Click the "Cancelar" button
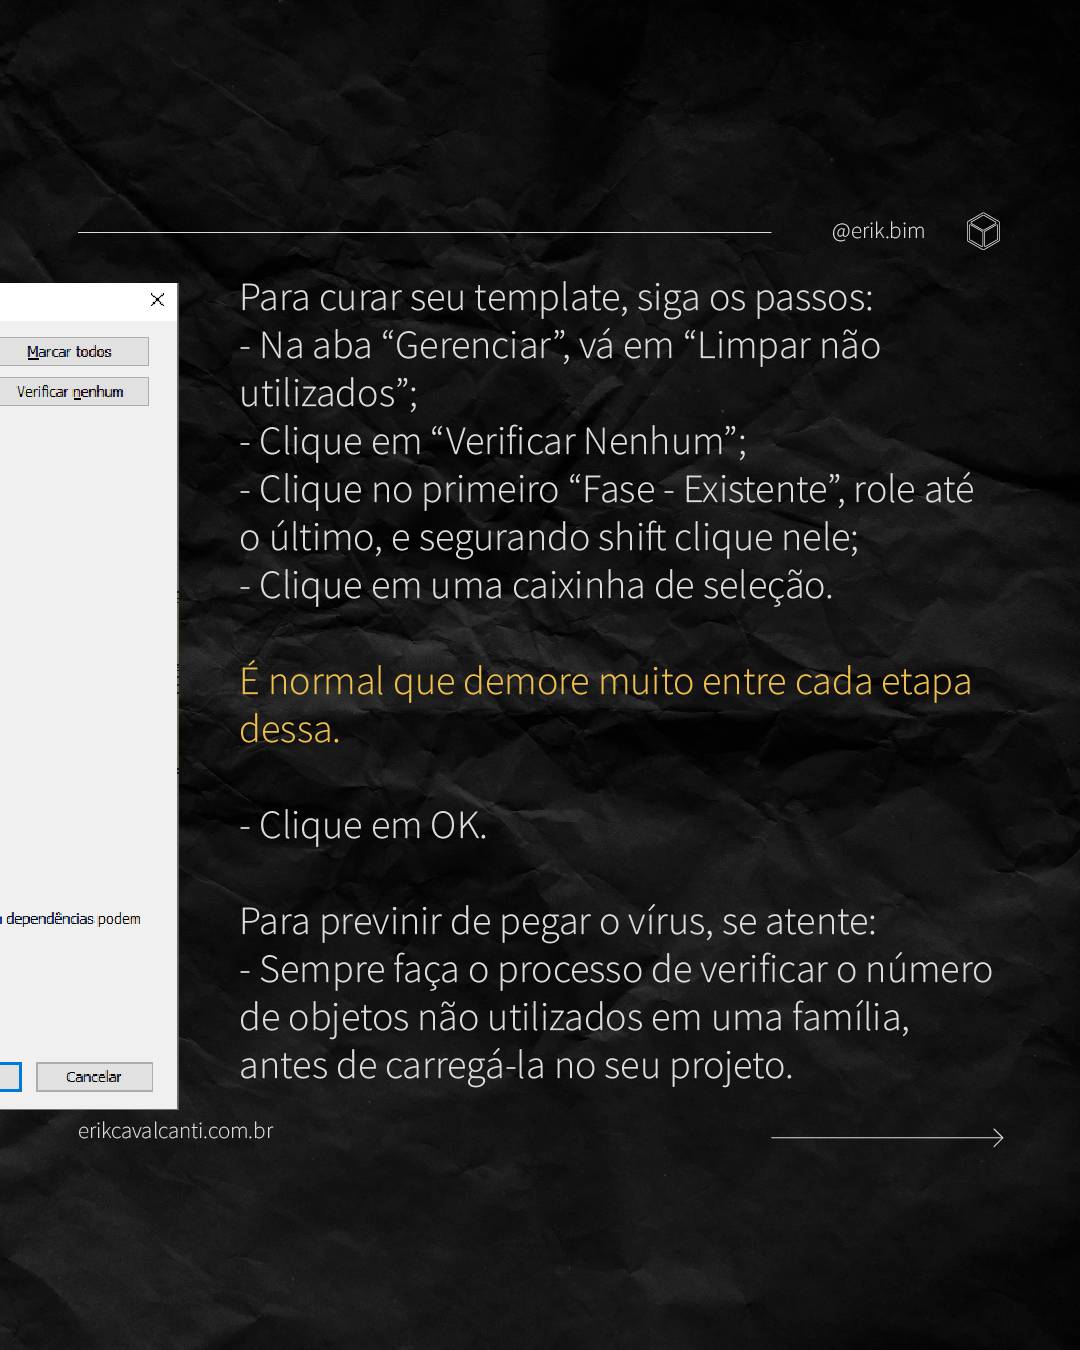 [x=94, y=1077]
